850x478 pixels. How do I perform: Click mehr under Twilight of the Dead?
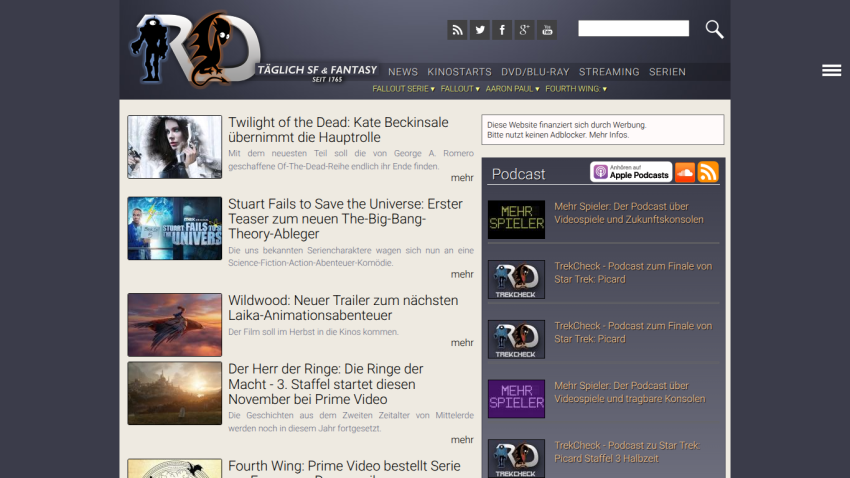coord(462,178)
